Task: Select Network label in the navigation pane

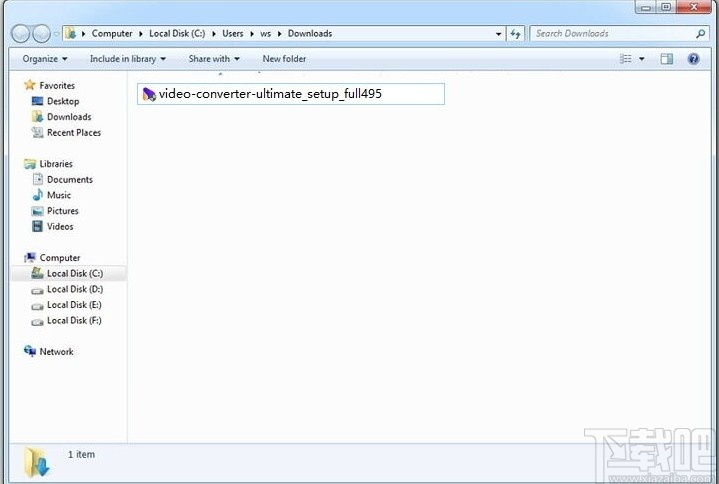Action: 56,352
